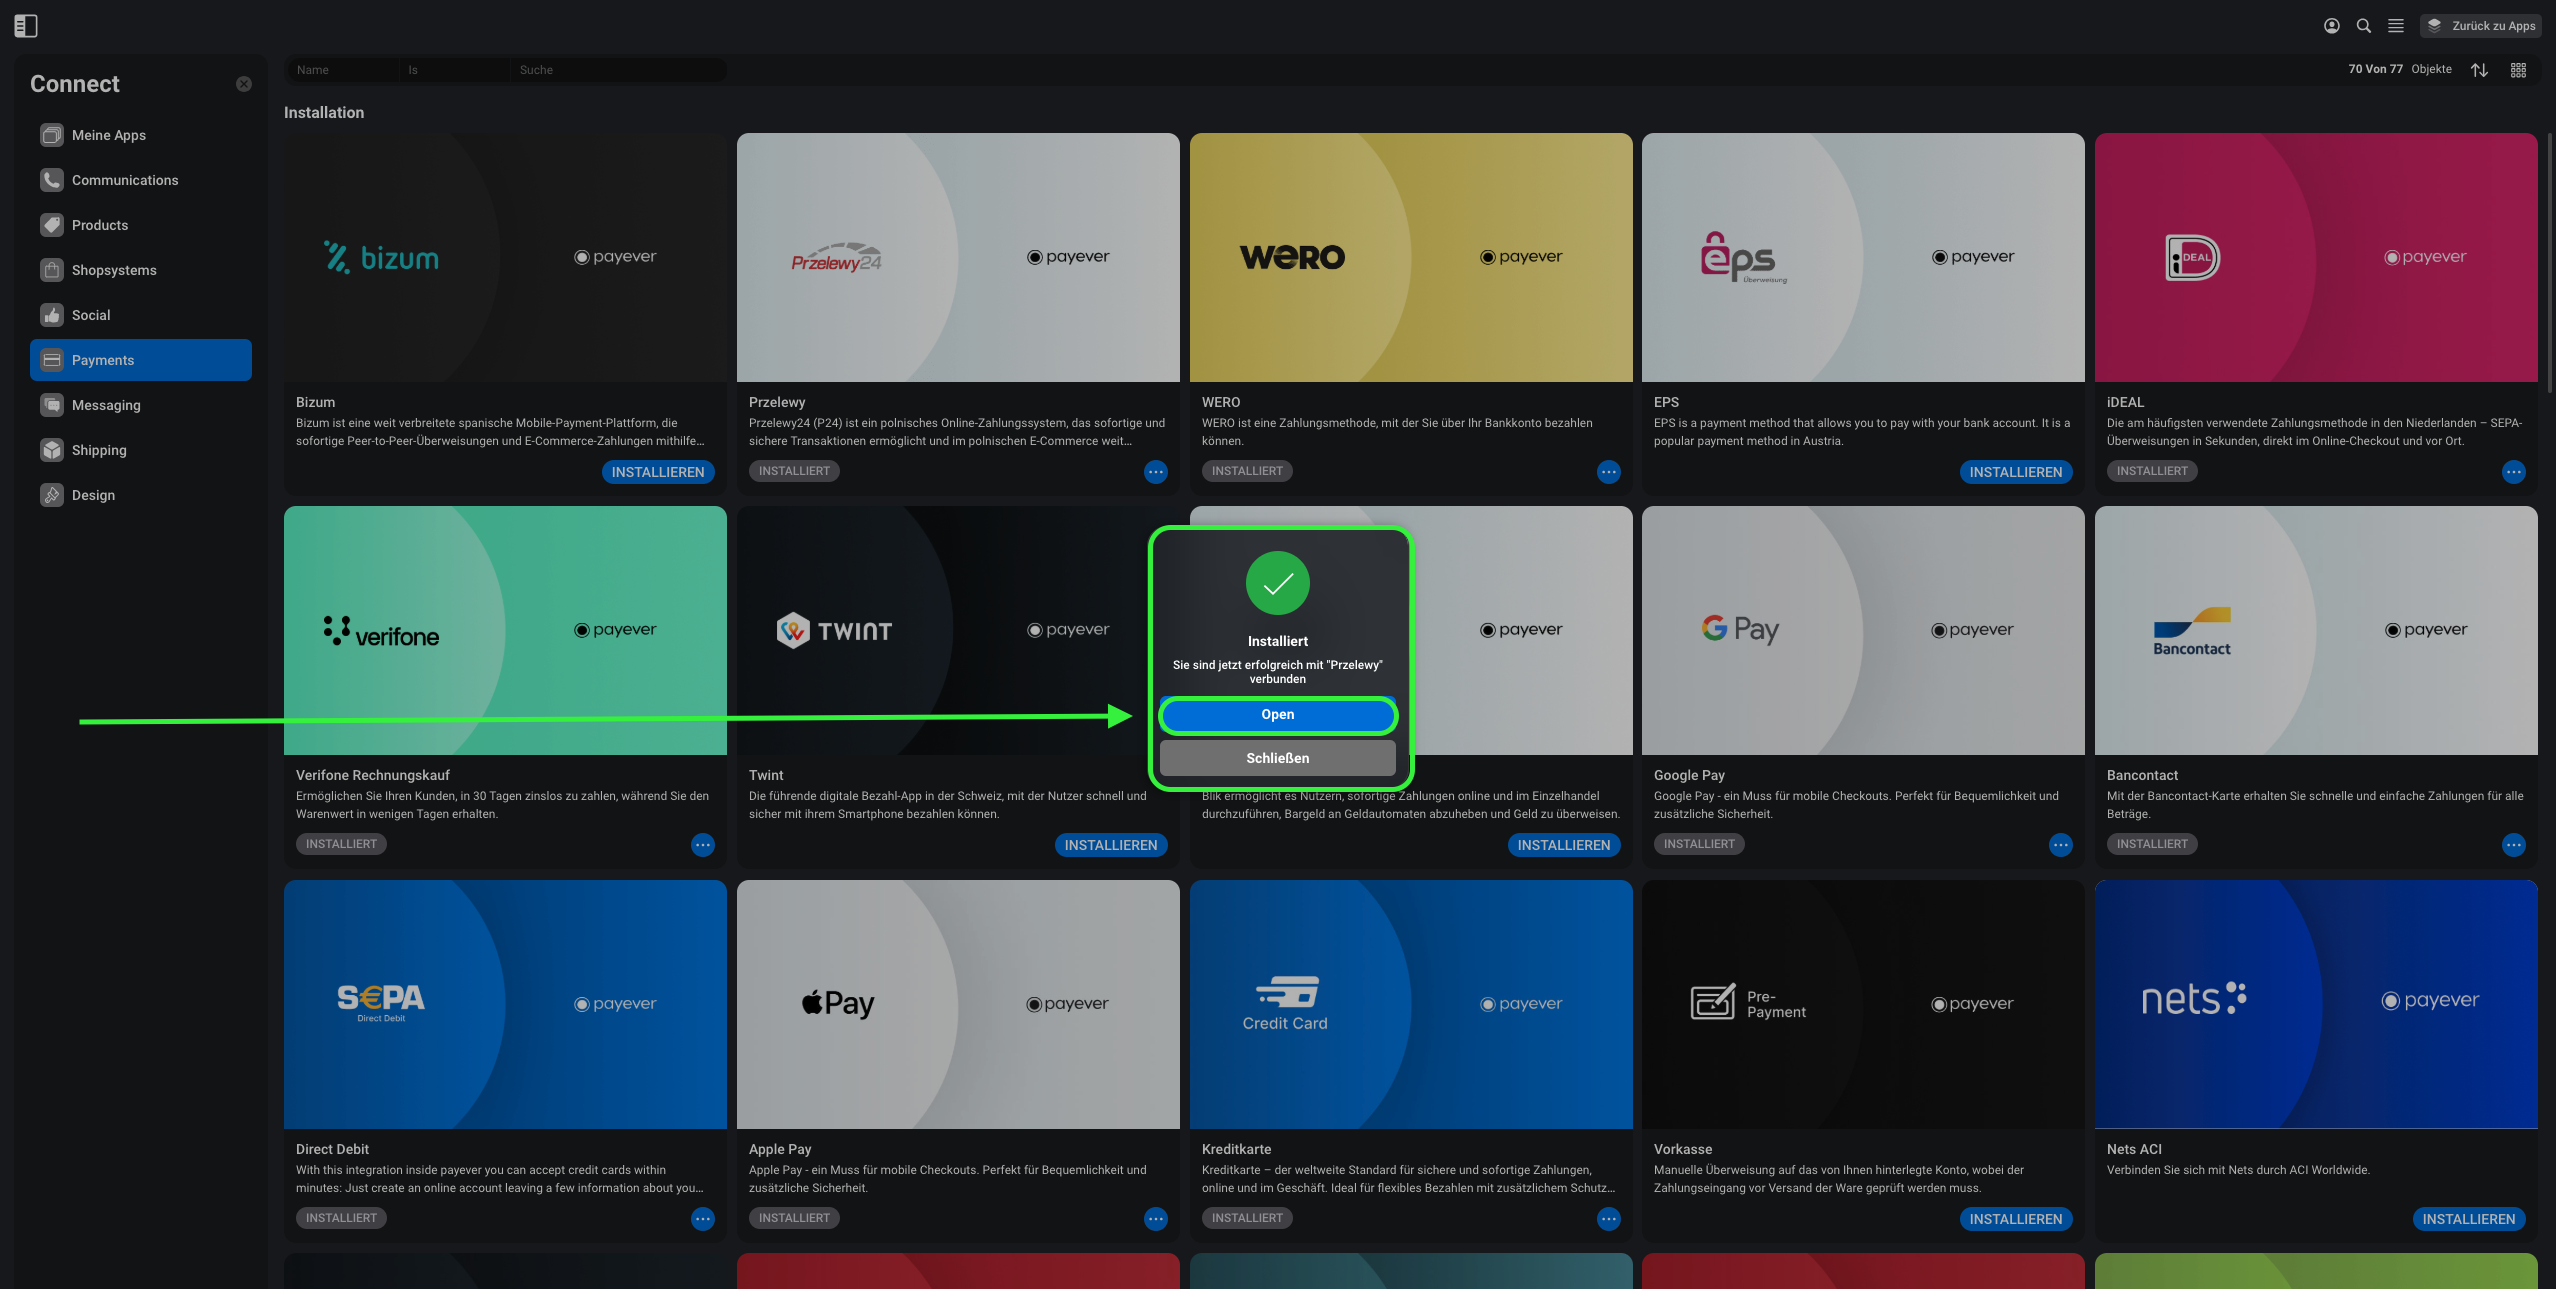Open Apple Pay card options menu
The height and width of the screenshot is (1289, 2556).
coord(1156,1219)
